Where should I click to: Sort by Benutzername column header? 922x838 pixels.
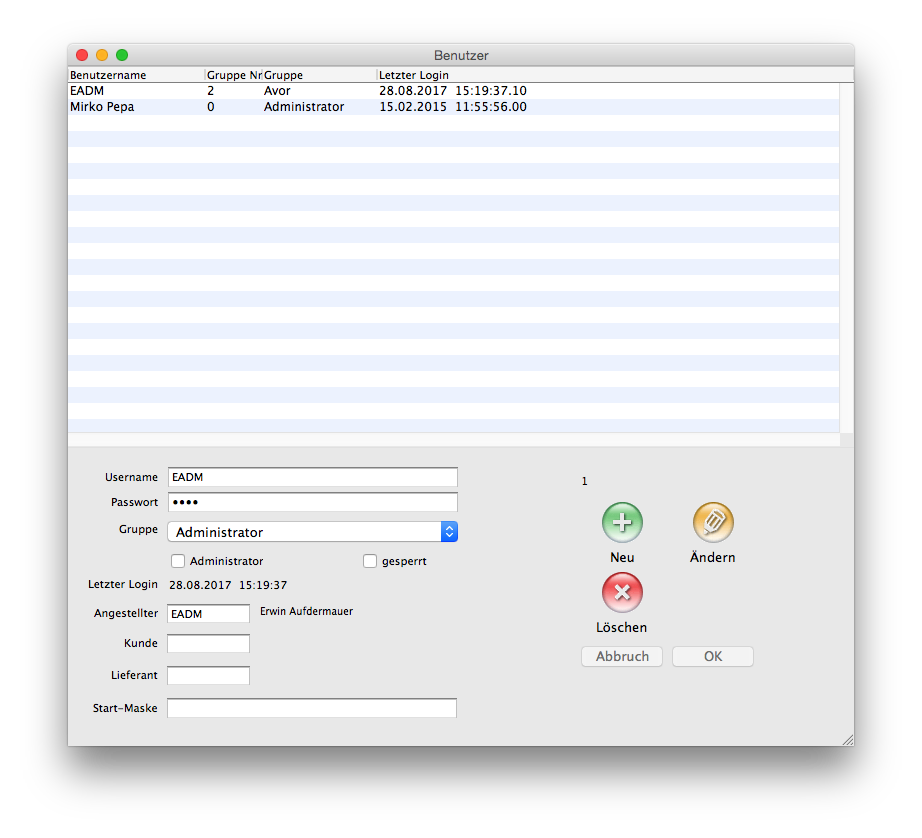[135, 75]
